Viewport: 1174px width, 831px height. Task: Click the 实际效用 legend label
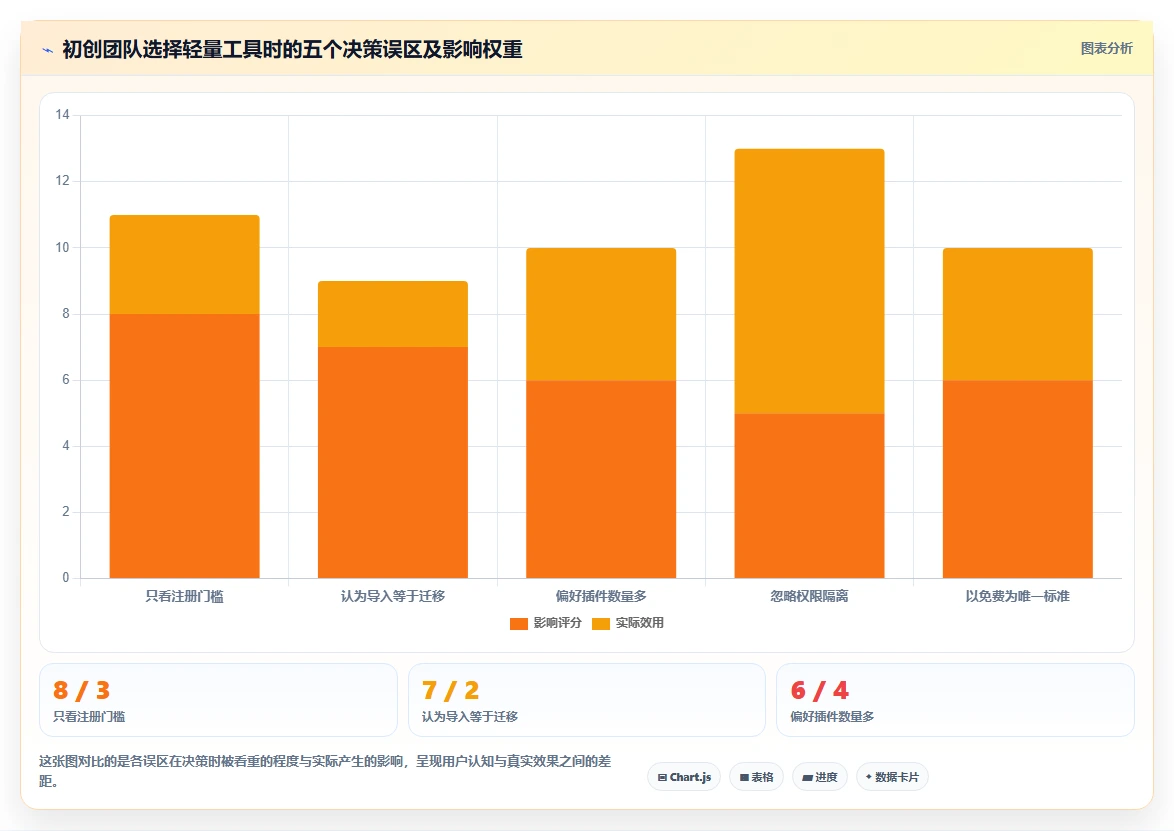tap(639, 623)
